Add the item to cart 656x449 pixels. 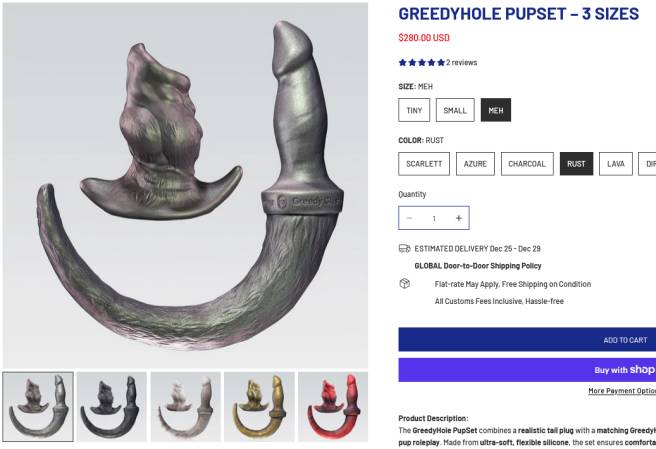pyautogui.click(x=527, y=339)
